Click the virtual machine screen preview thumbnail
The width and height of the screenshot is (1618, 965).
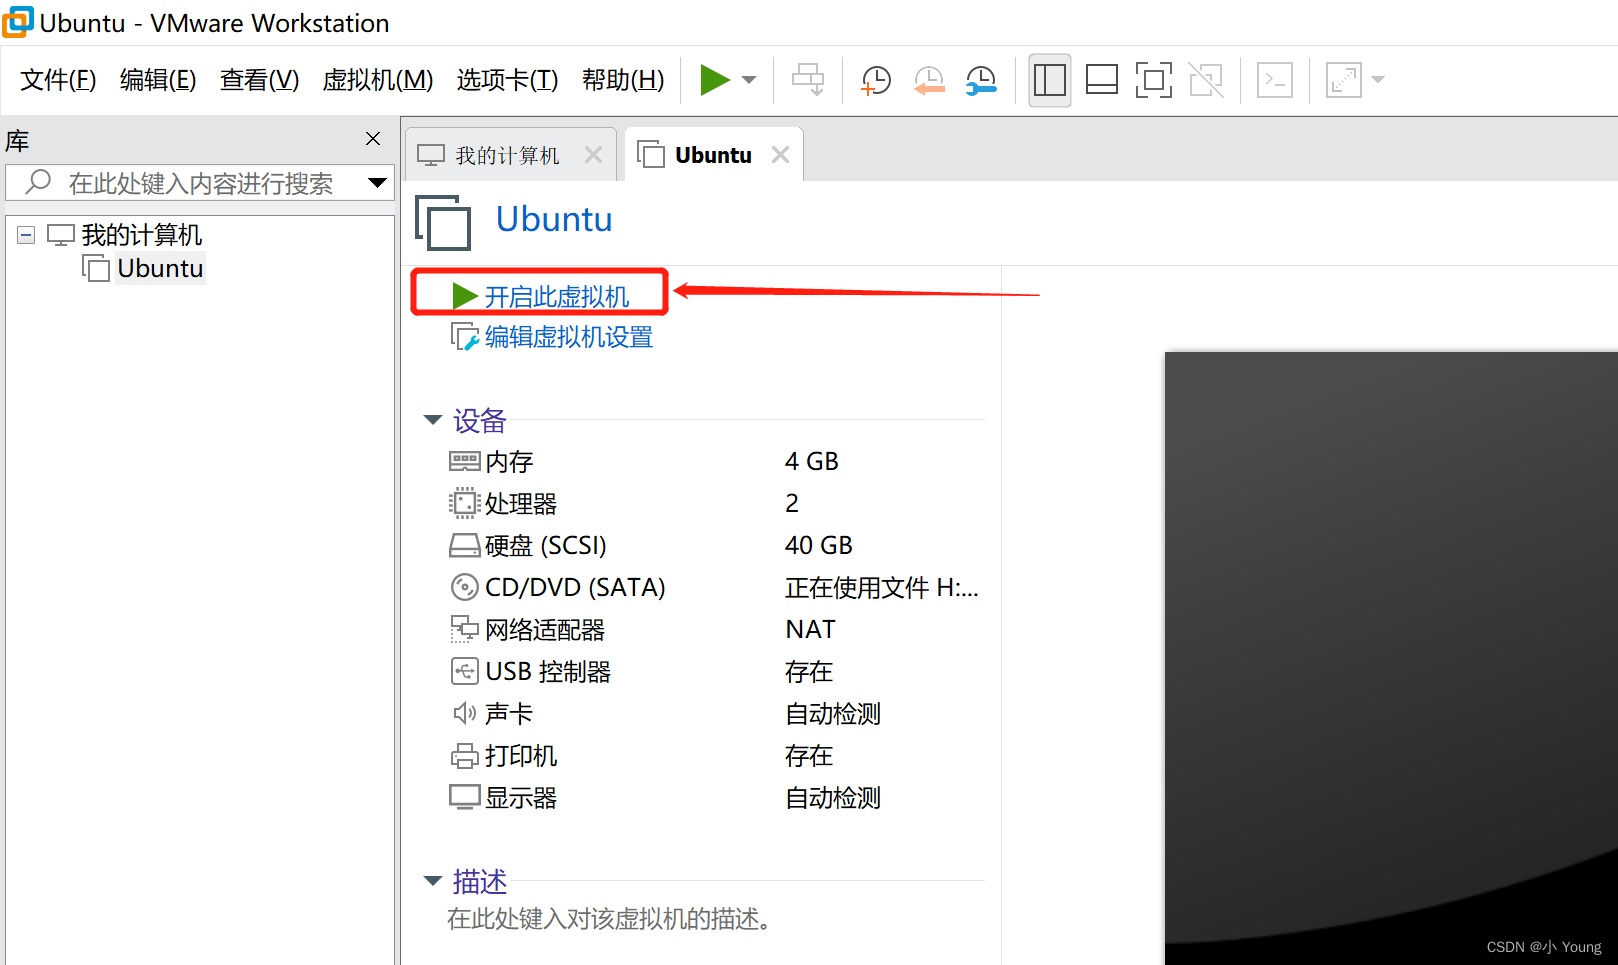[1391, 658]
